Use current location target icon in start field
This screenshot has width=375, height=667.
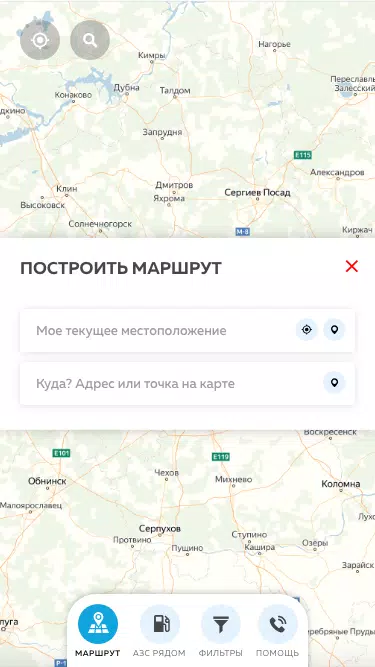pos(307,330)
